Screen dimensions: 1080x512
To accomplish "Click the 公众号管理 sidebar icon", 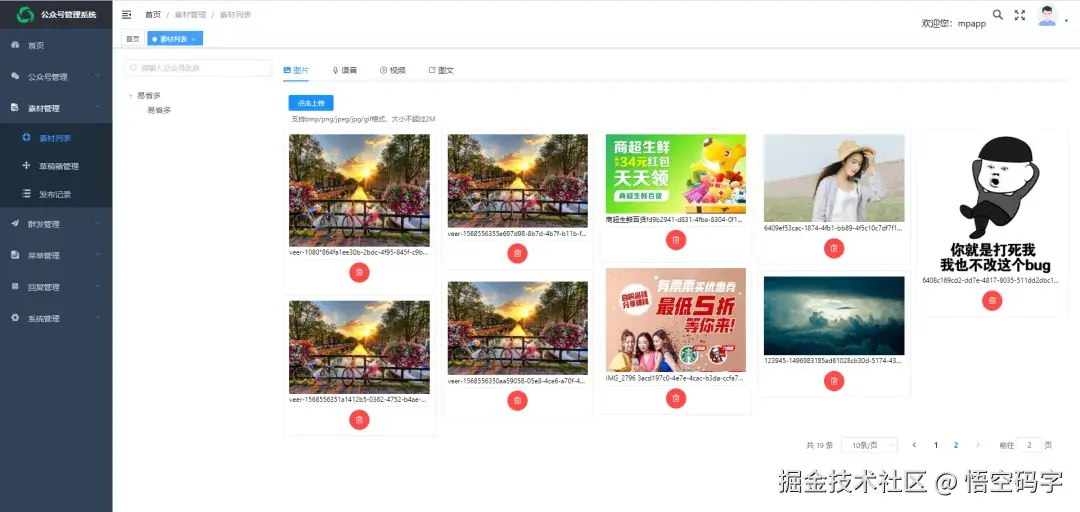I will click(x=15, y=76).
